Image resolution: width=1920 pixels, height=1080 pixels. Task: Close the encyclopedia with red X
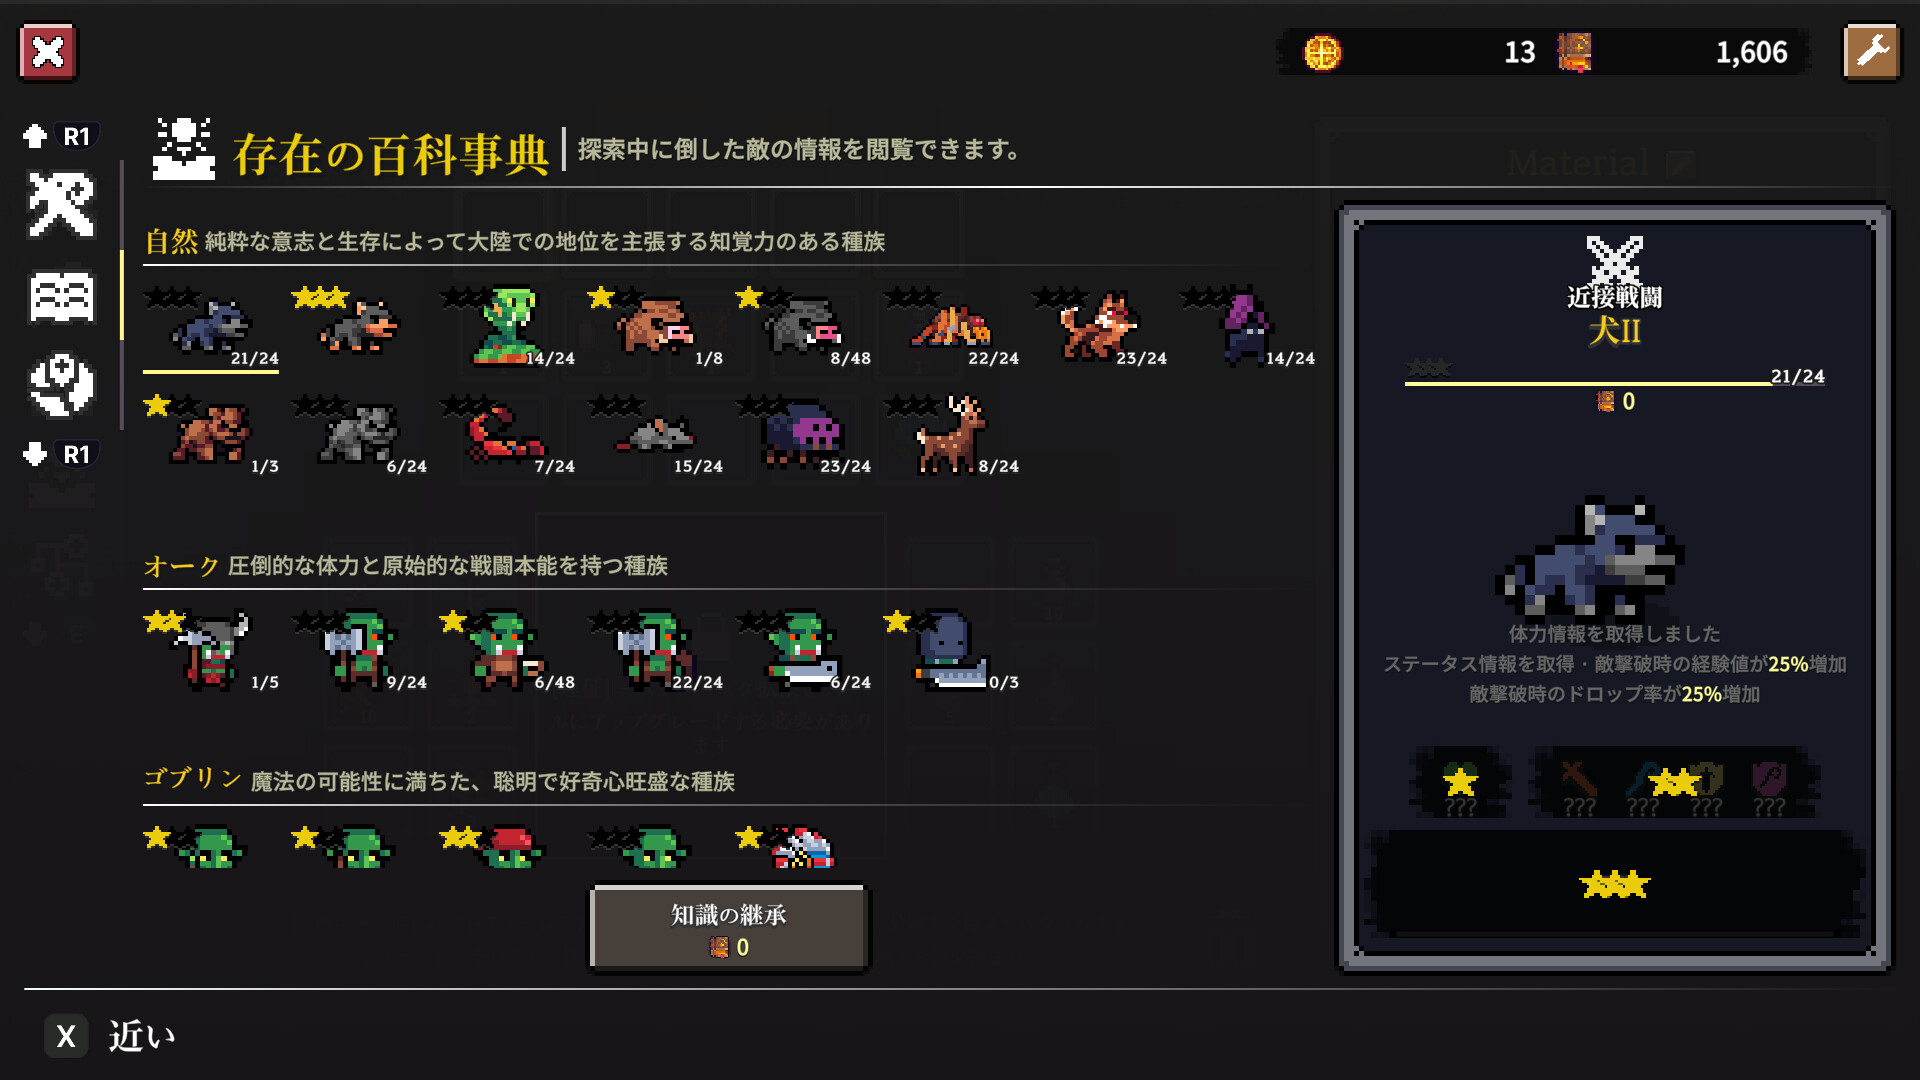(47, 52)
